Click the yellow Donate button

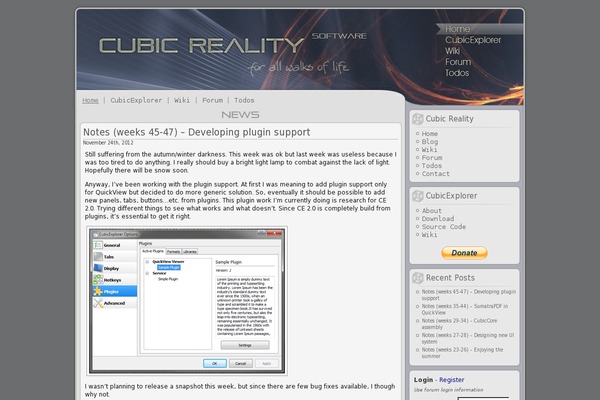[x=464, y=253]
